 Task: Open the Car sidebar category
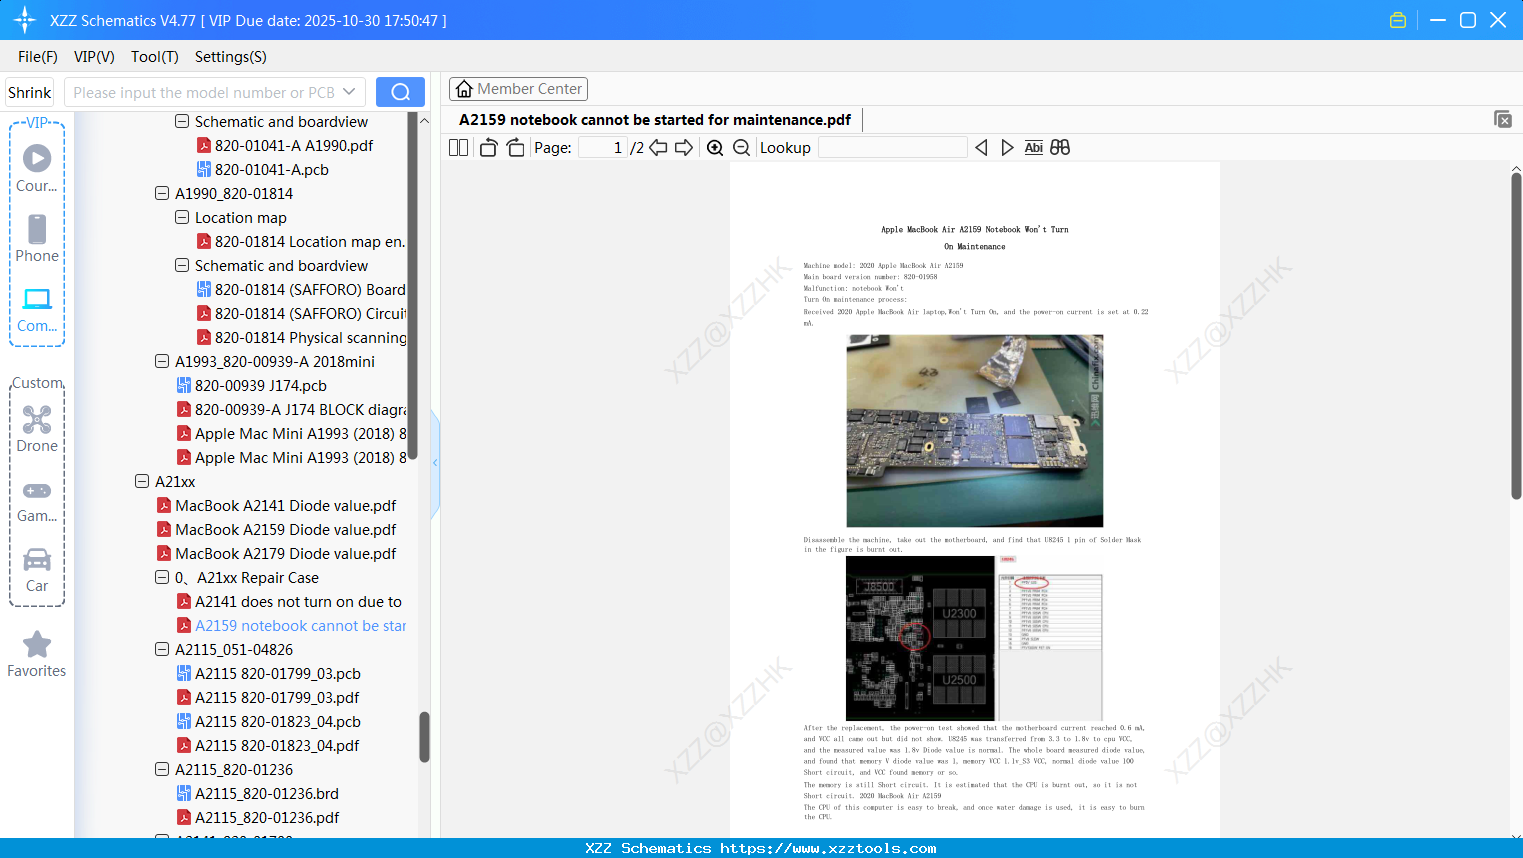37,570
